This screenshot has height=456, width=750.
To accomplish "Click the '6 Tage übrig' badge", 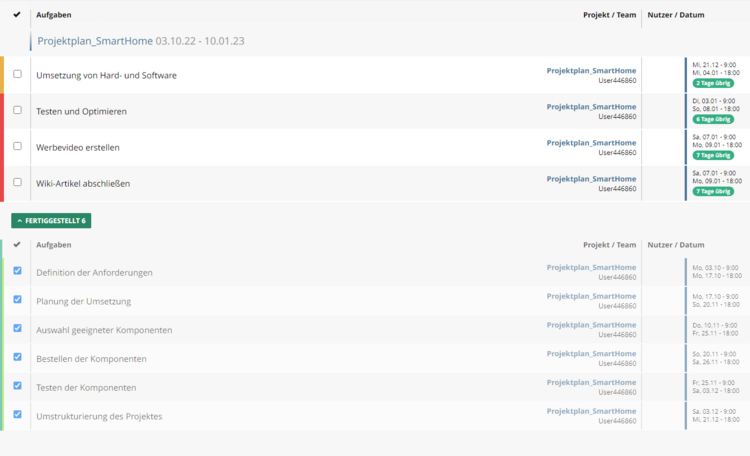I will tap(712, 119).
